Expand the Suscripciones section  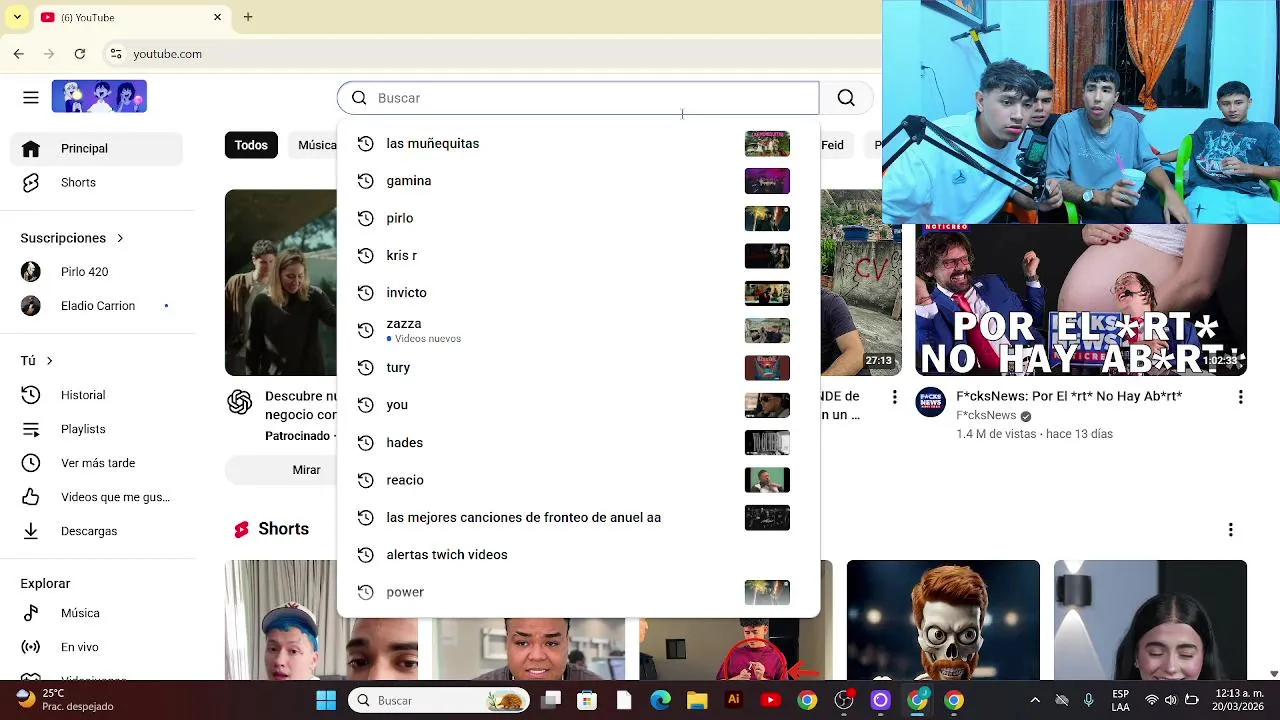[72, 238]
